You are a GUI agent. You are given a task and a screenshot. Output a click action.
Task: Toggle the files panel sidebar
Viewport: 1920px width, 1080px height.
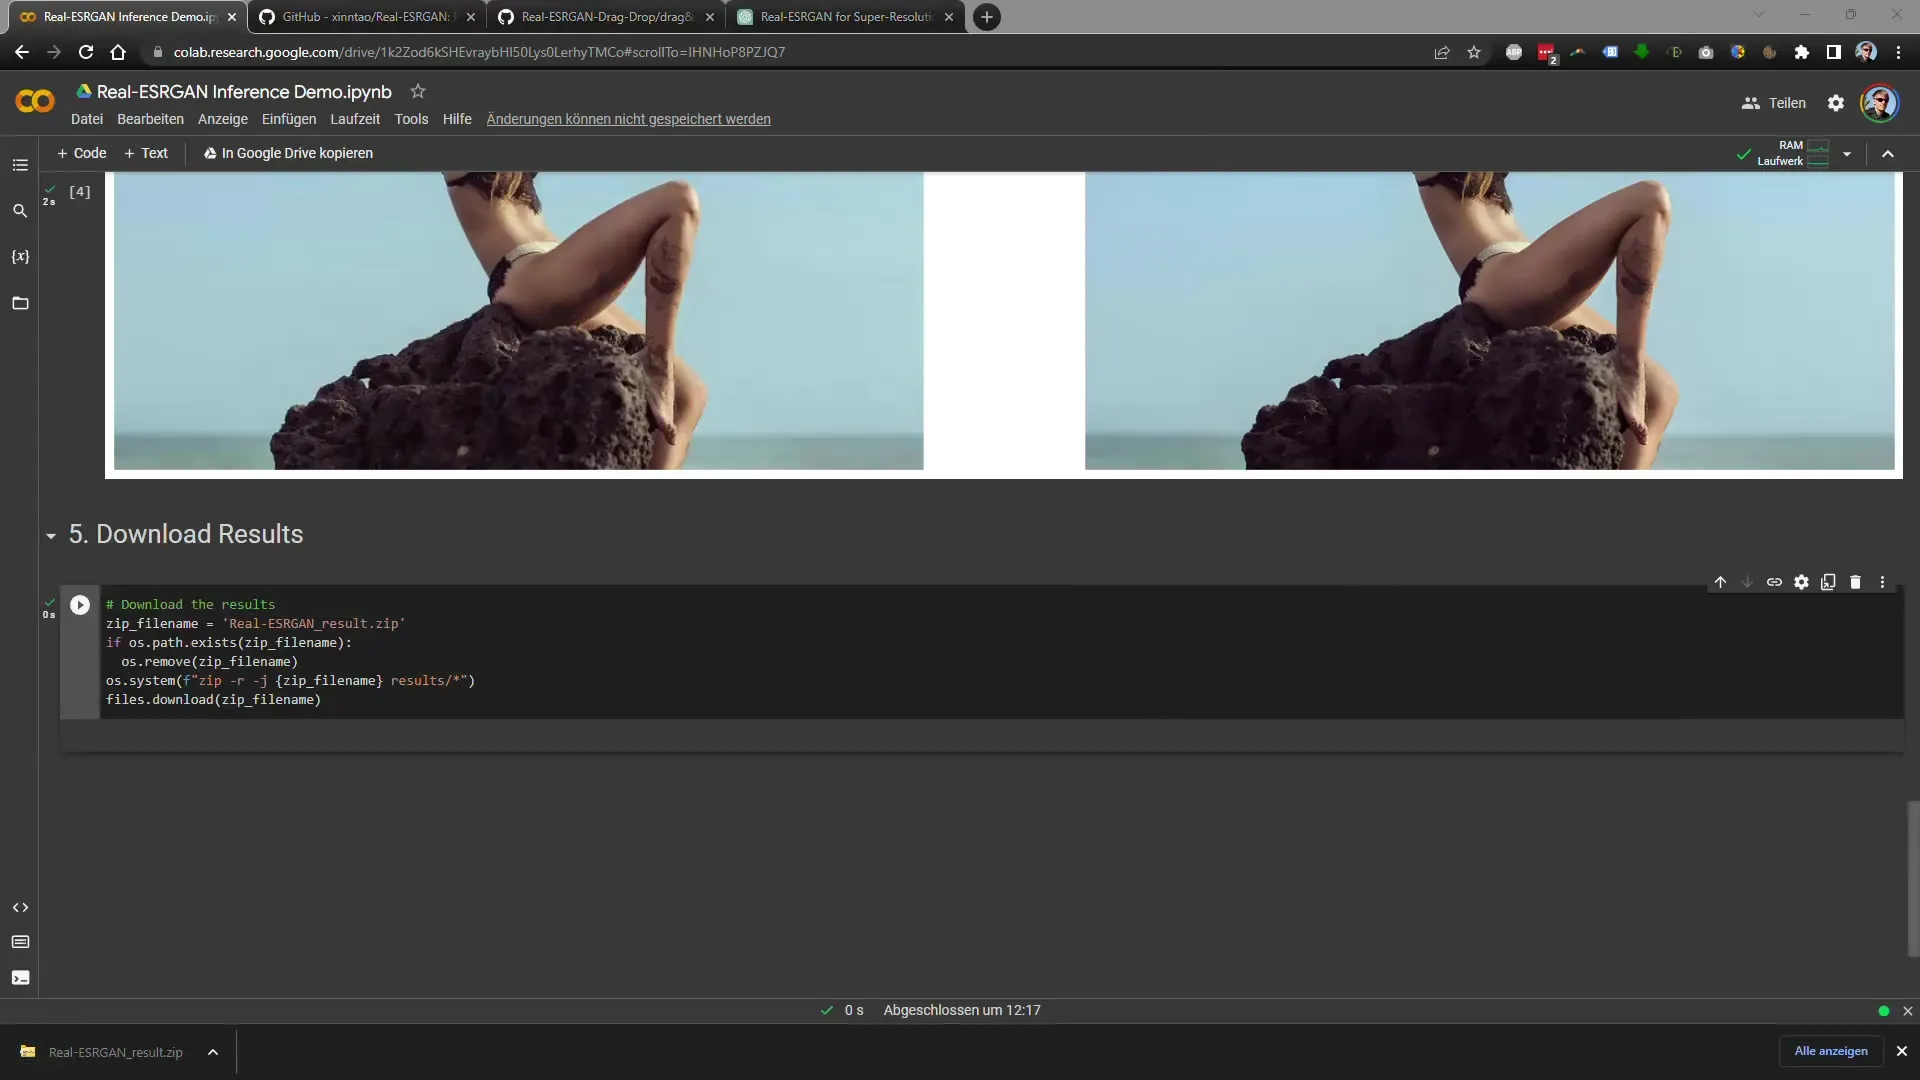point(20,303)
